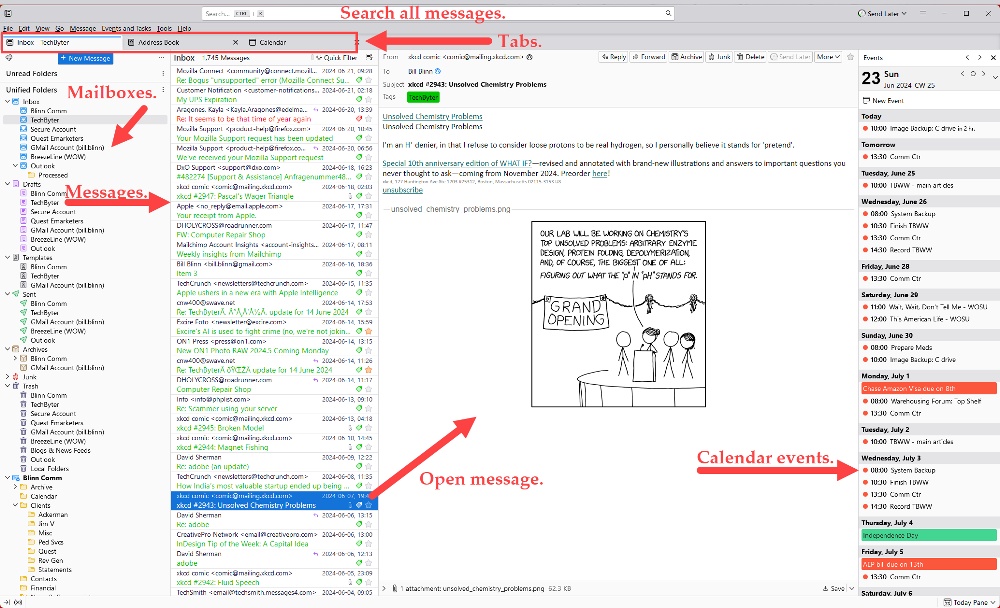Open message list display options icon
This screenshot has height=608, width=1000.
369,57
